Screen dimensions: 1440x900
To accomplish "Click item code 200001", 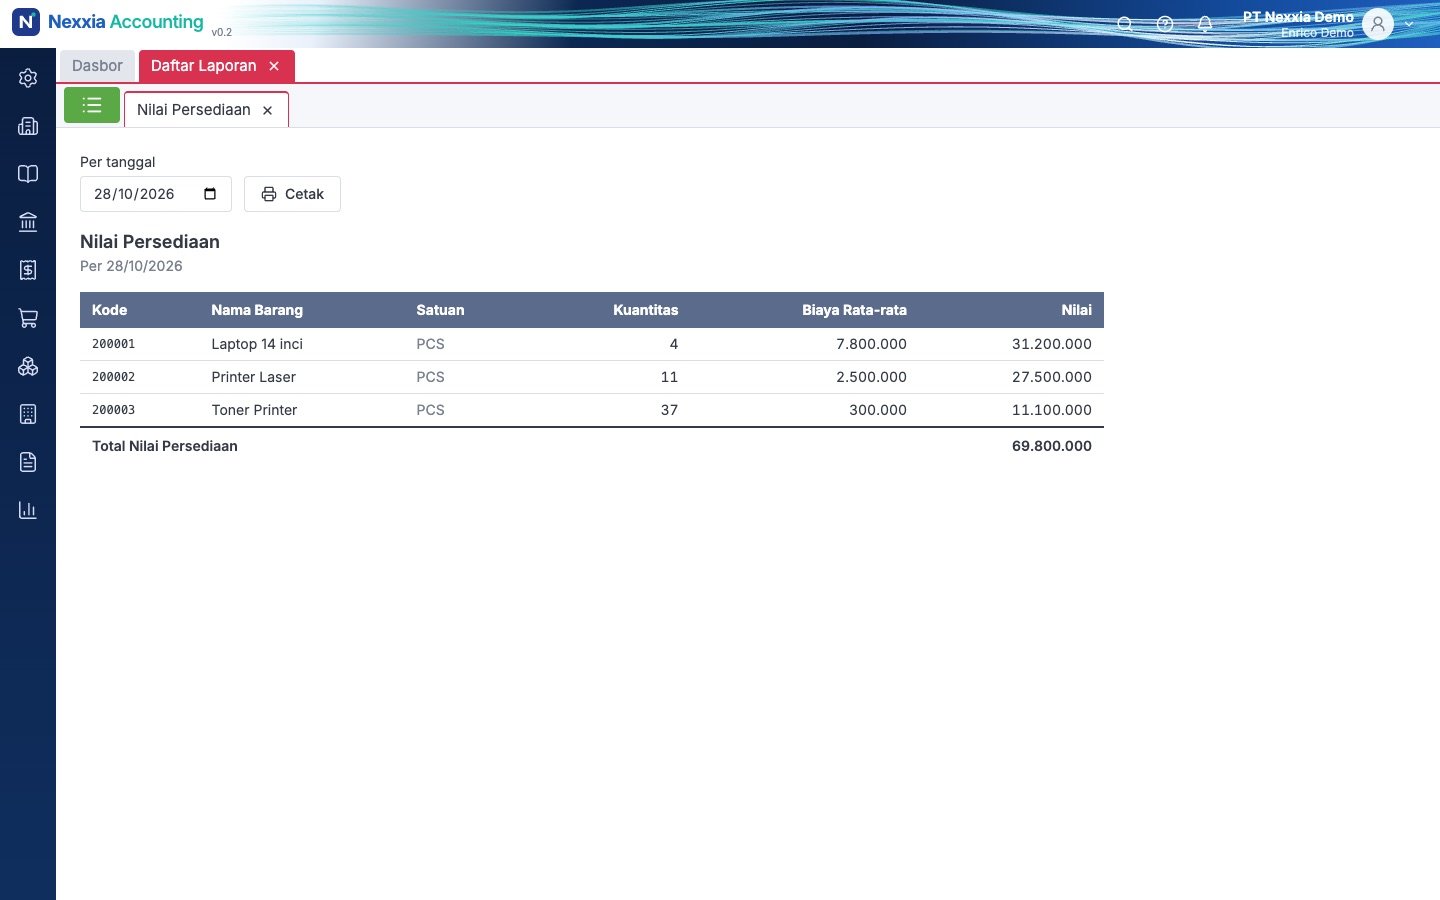I will [113, 344].
